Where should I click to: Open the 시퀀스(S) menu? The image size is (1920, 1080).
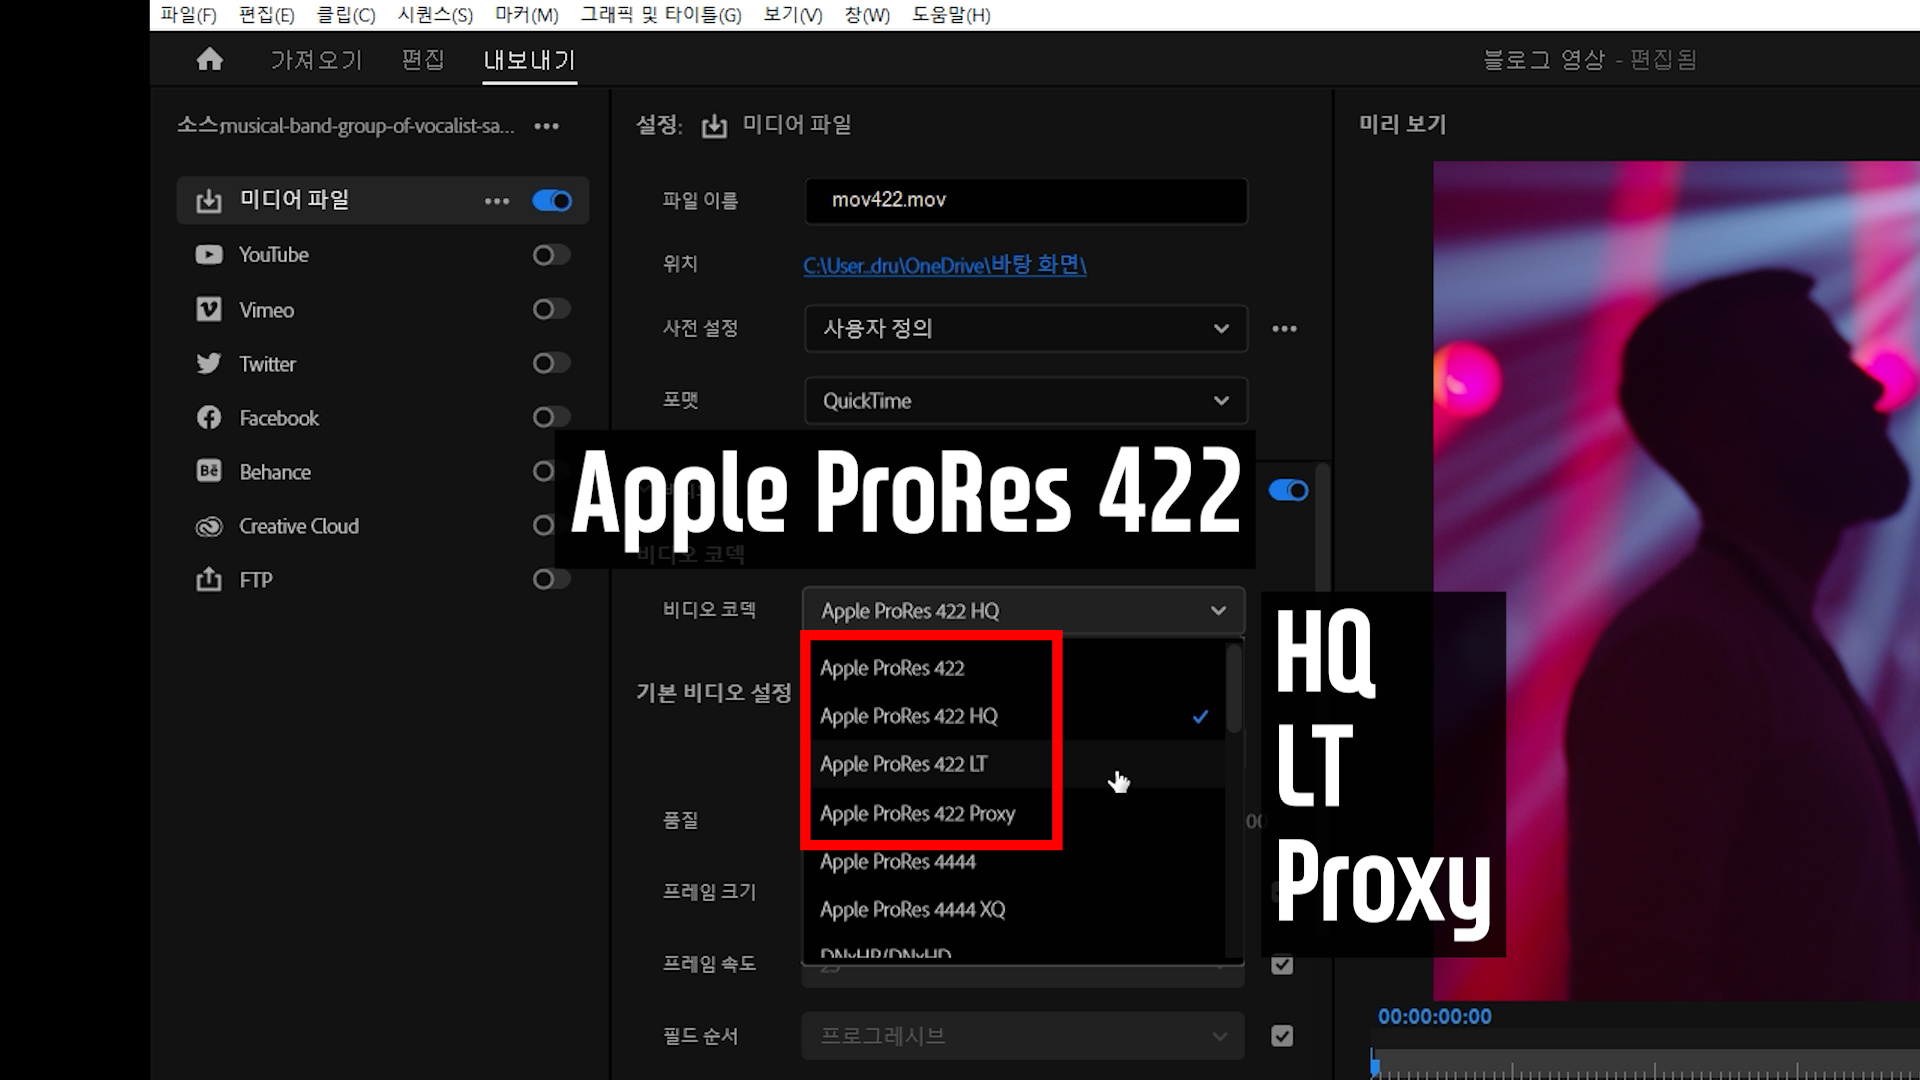(435, 15)
